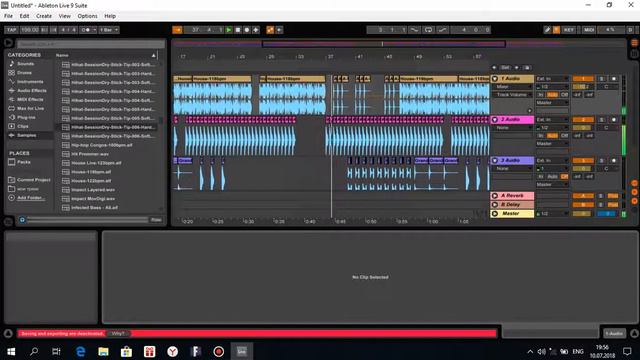Click the Why? button in status bar
Image resolution: width=640 pixels, height=360 pixels.
point(118,333)
